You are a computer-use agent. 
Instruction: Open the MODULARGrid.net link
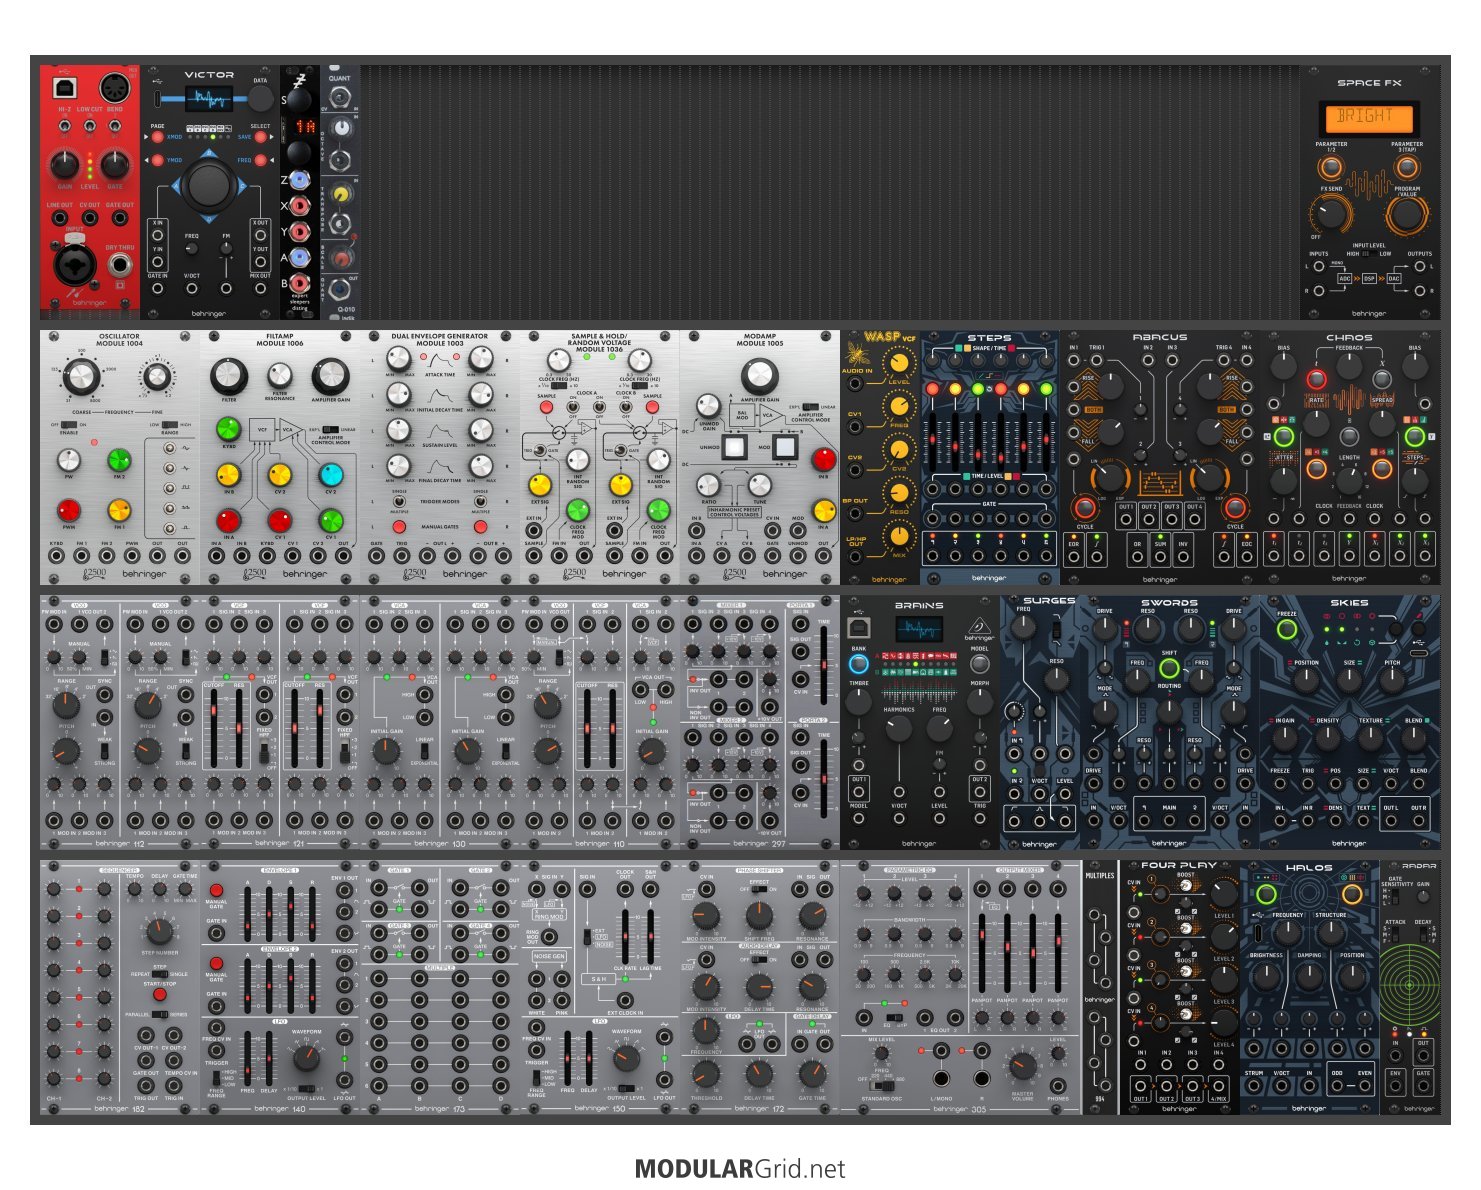tap(740, 1169)
